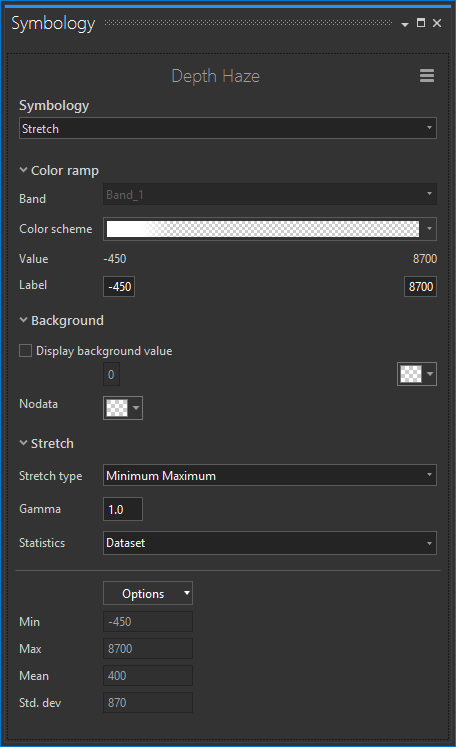The image size is (456, 747).
Task: Open the Stretch type Minimum Maximum dropdown
Action: 270,475
